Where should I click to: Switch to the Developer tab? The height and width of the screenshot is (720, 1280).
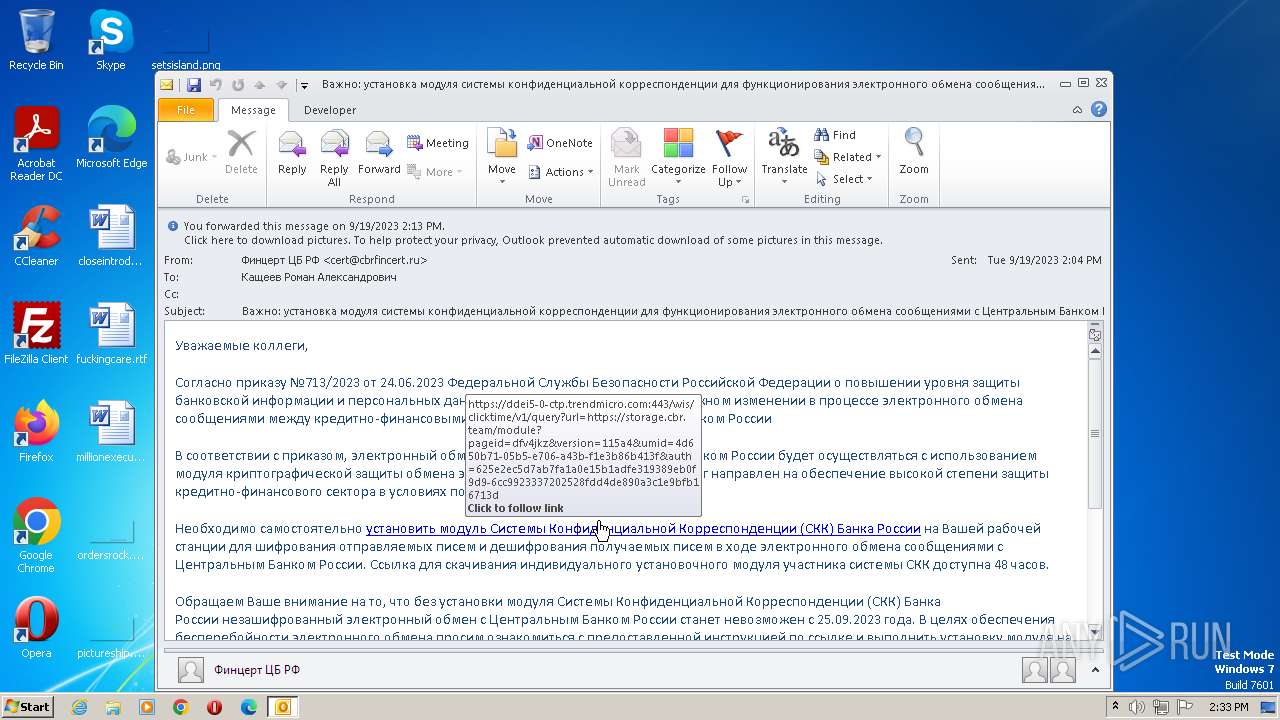(x=330, y=110)
